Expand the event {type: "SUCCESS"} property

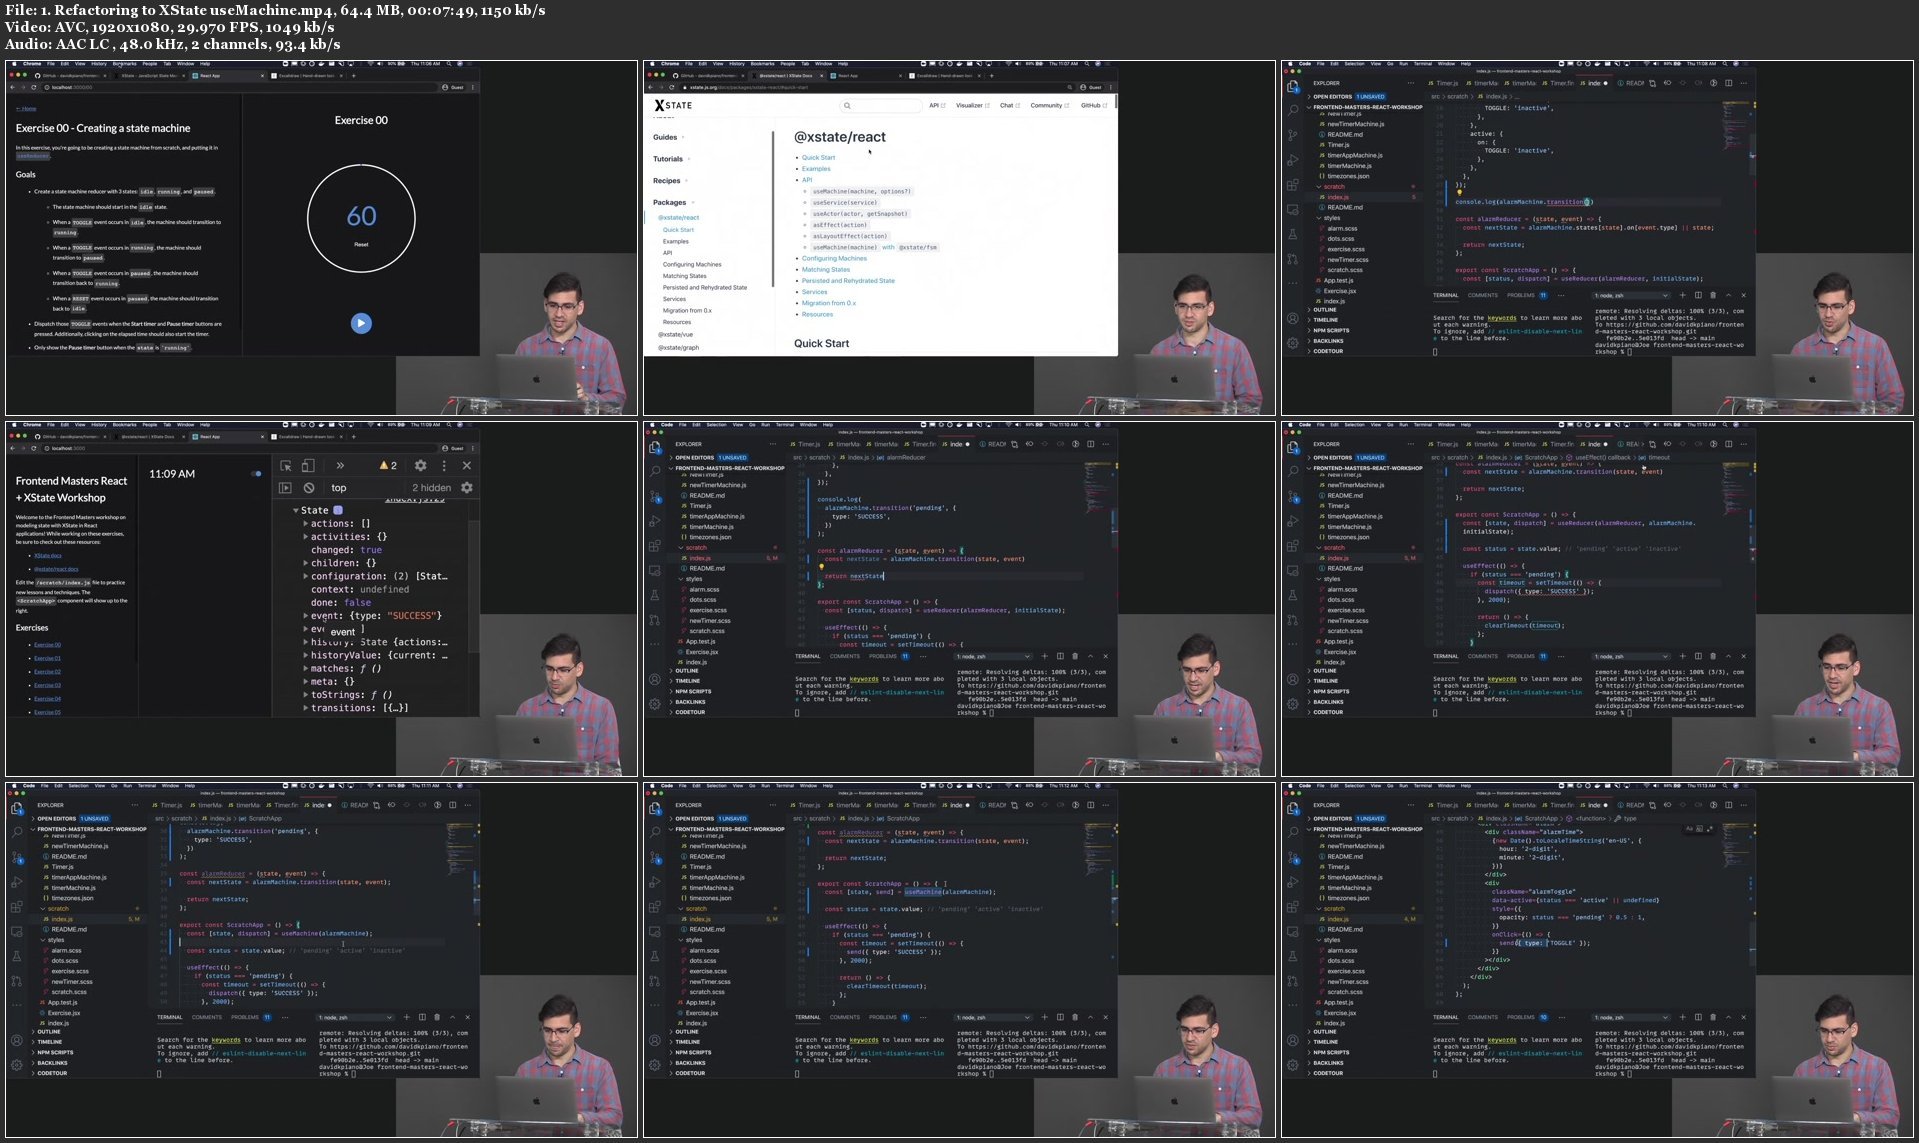point(306,615)
